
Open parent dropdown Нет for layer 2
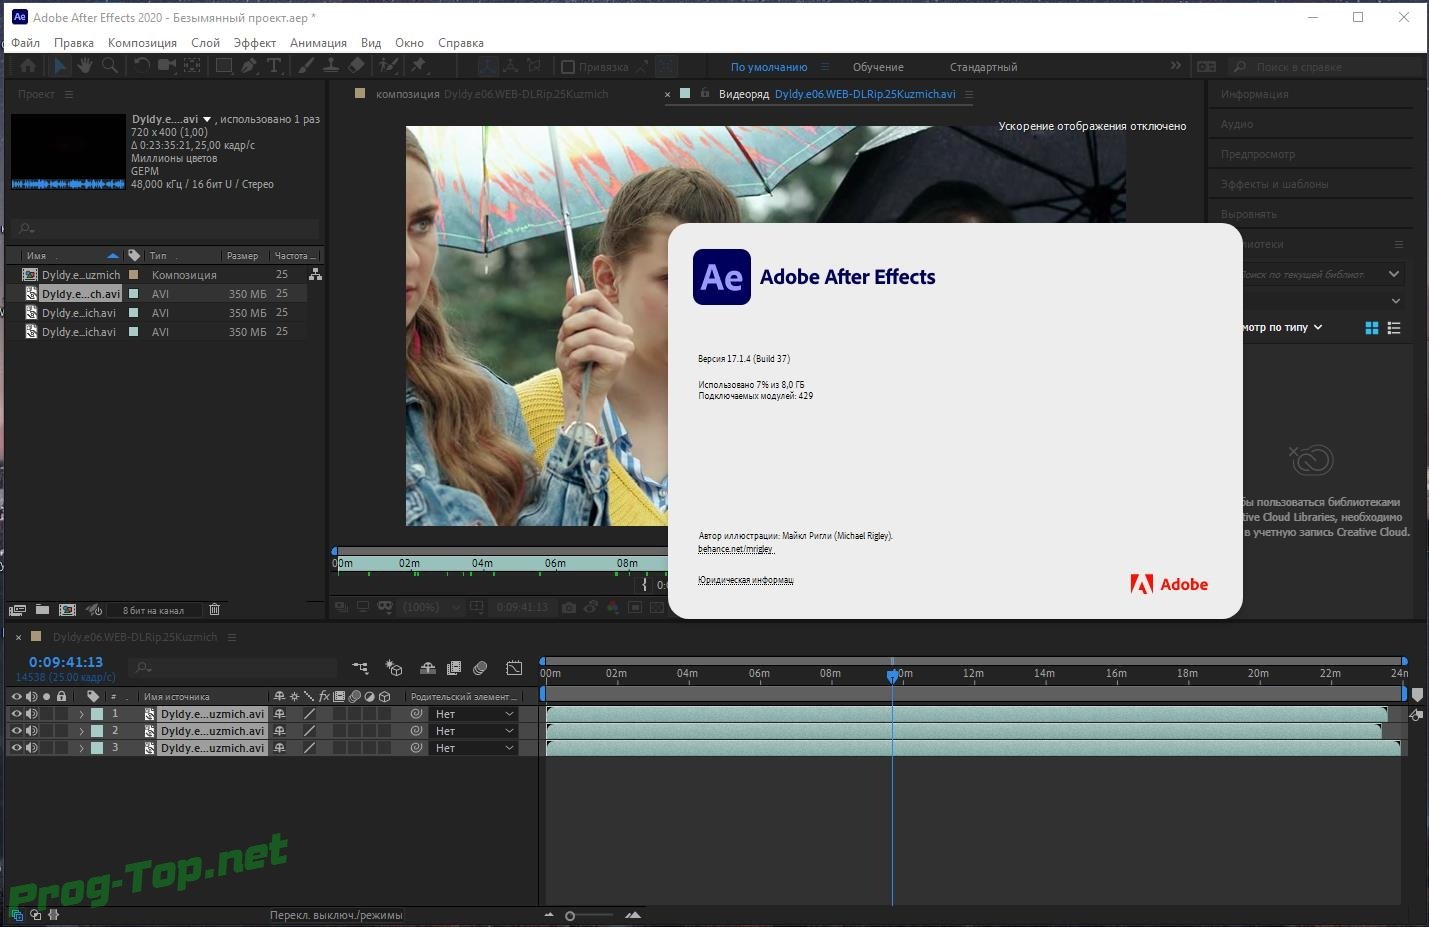coord(473,731)
